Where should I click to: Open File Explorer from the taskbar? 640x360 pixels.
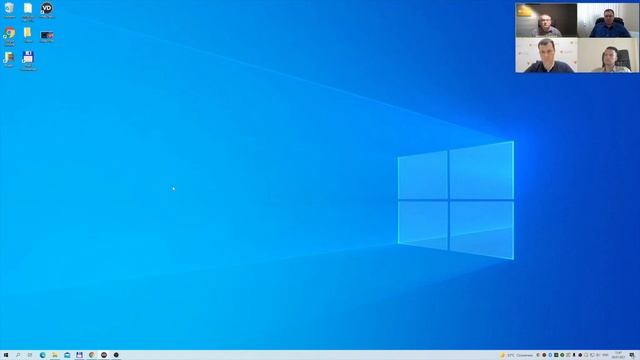point(55,355)
